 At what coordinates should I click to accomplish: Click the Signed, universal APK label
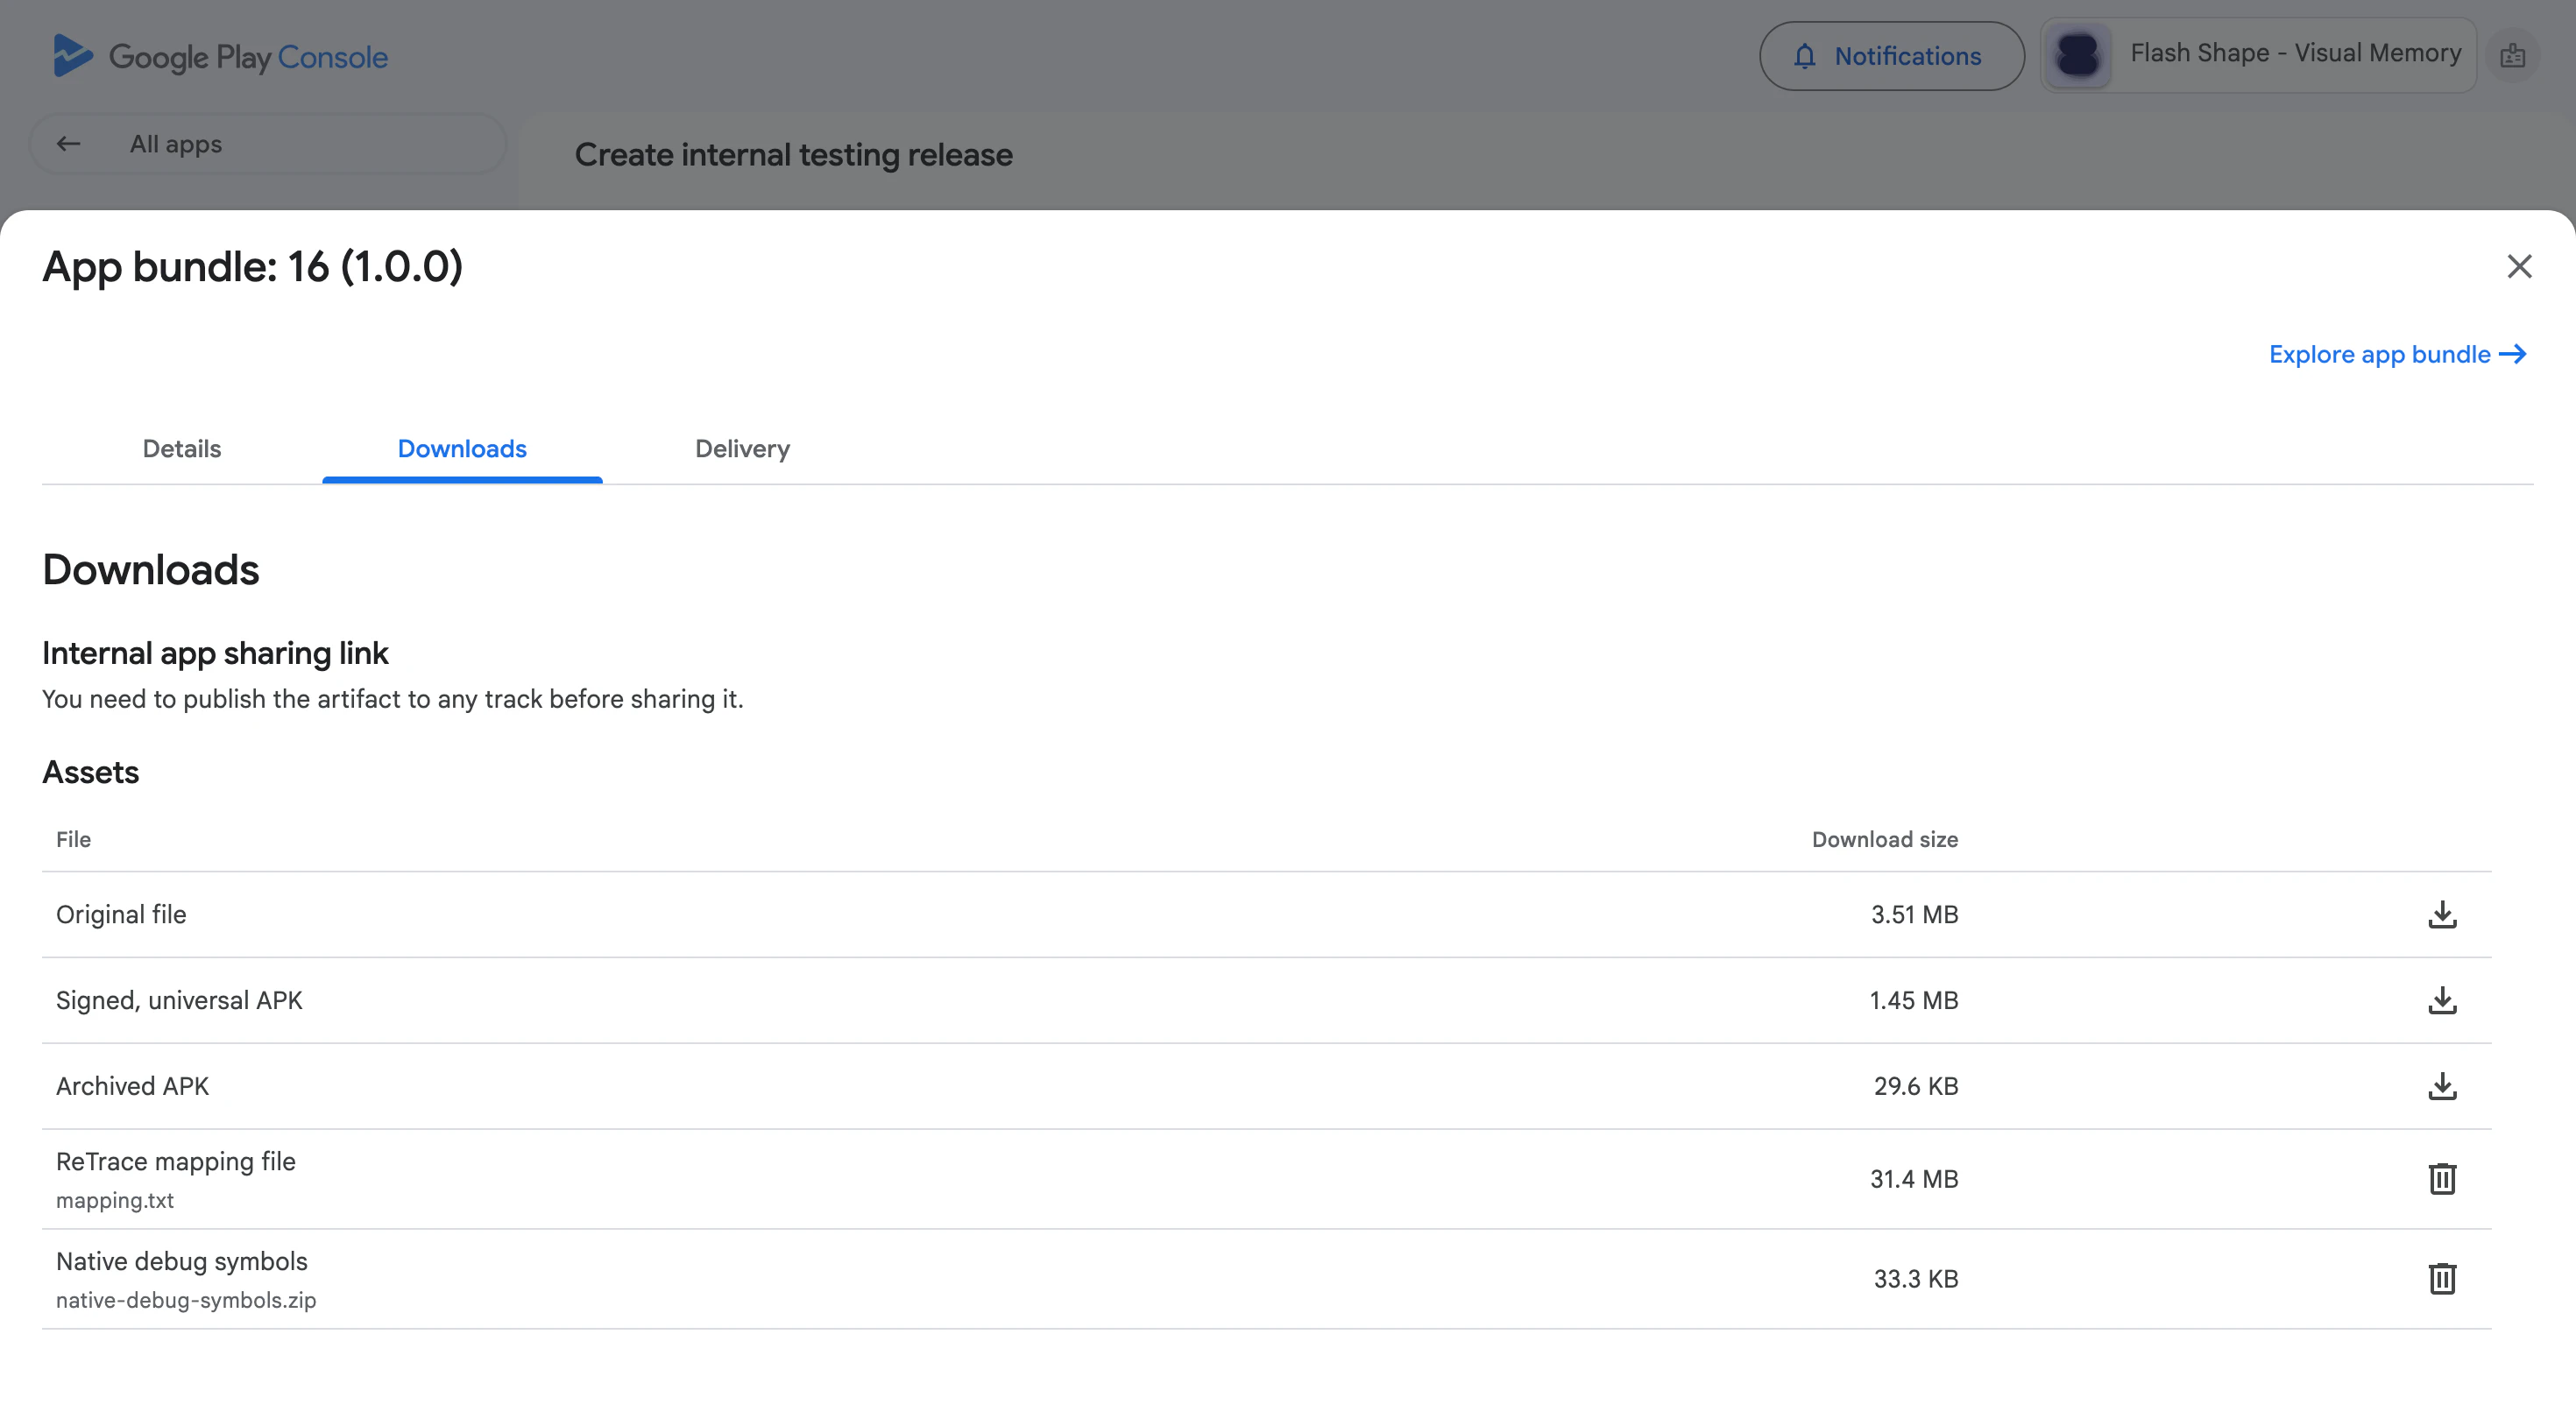pyautogui.click(x=179, y=1000)
